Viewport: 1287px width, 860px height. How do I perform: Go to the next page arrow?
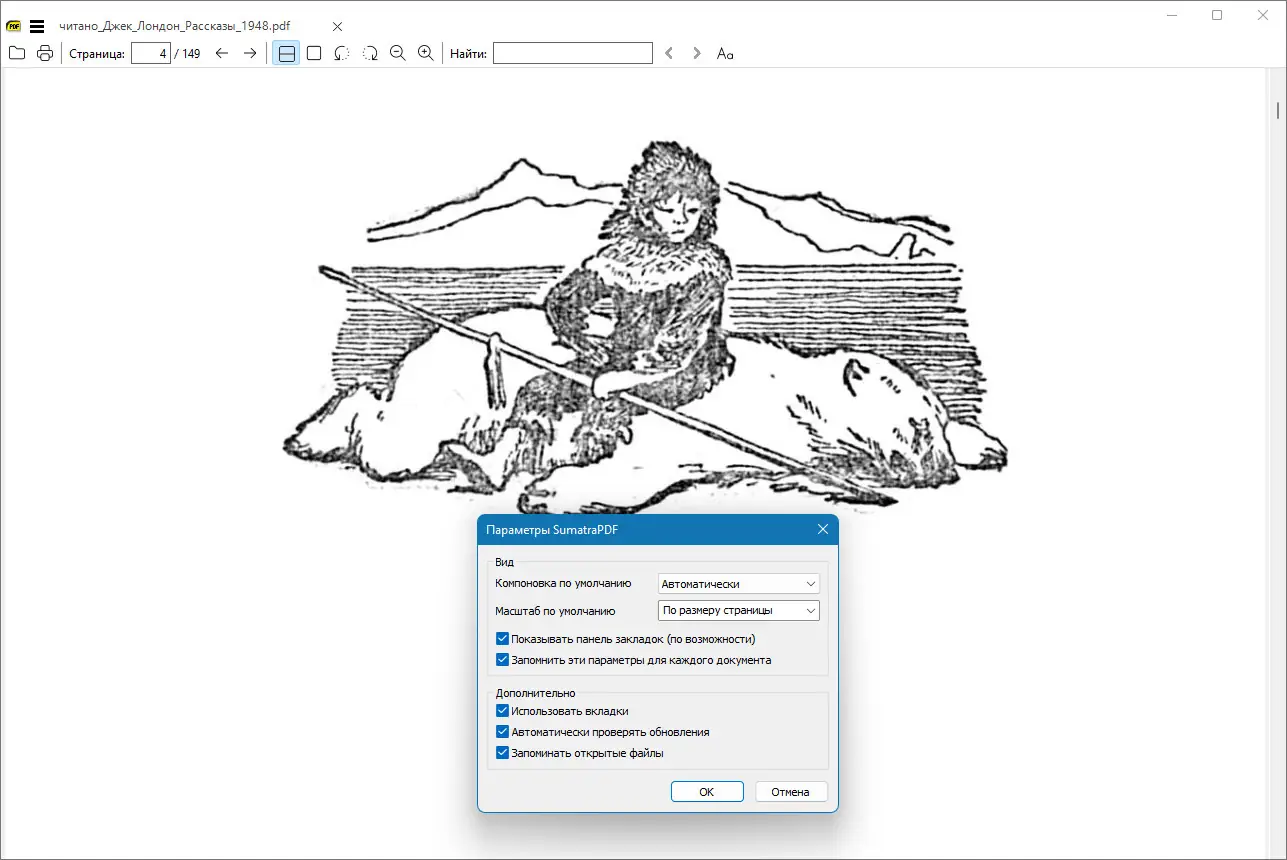pos(250,54)
